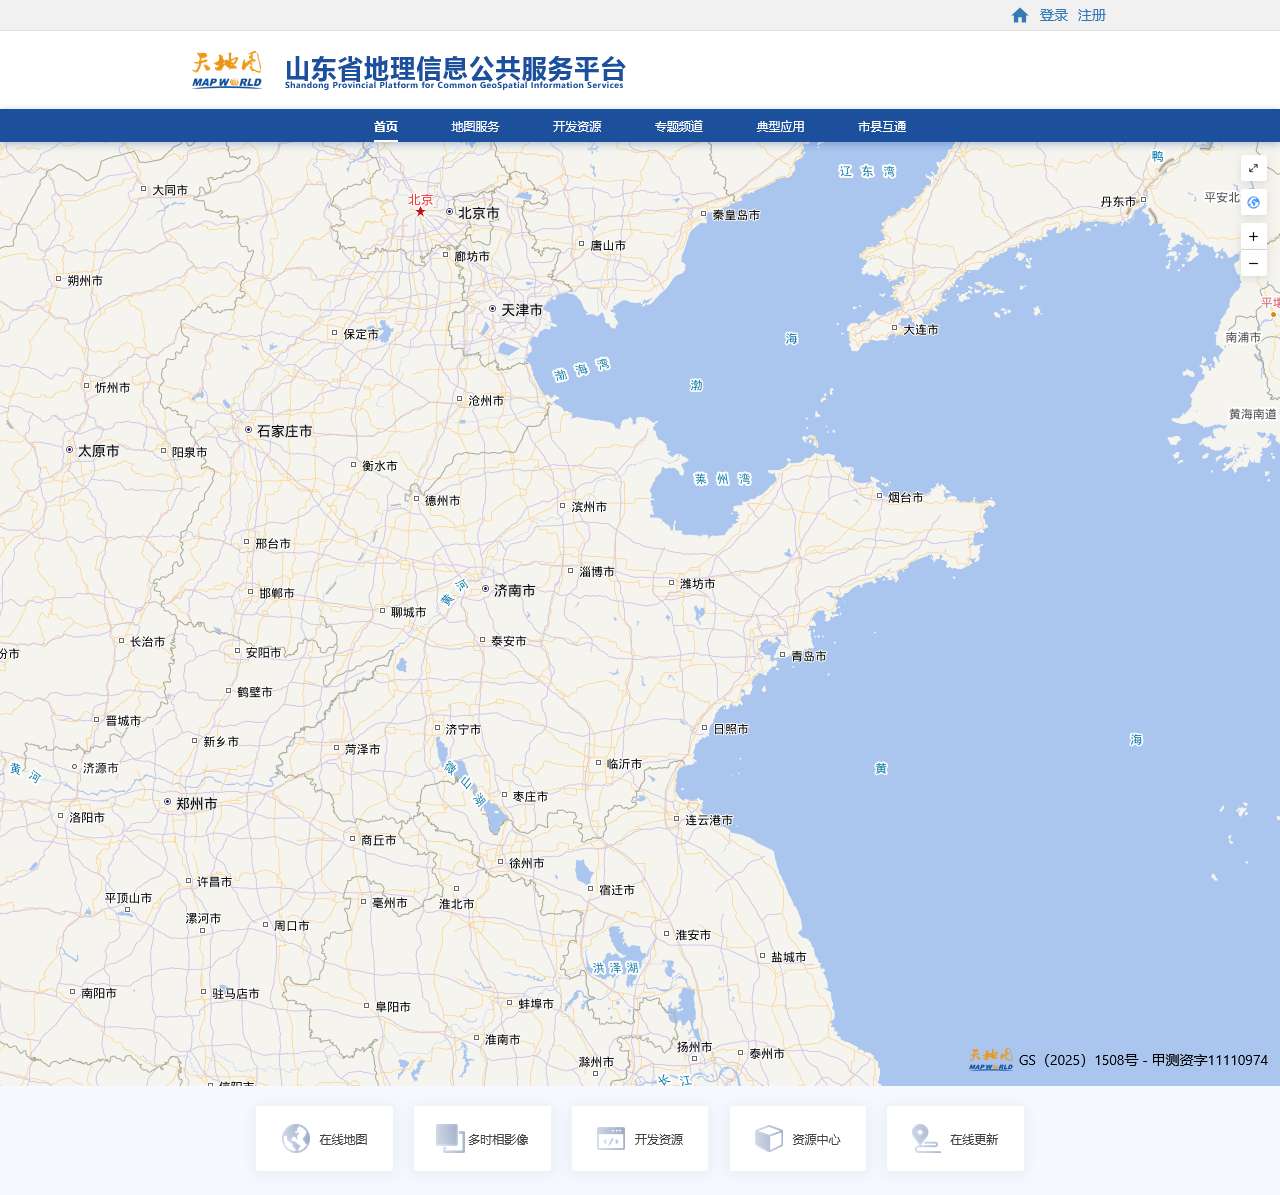The width and height of the screenshot is (1280, 1195).
Task: Open the 典型应用 navigation item
Action: tap(780, 127)
